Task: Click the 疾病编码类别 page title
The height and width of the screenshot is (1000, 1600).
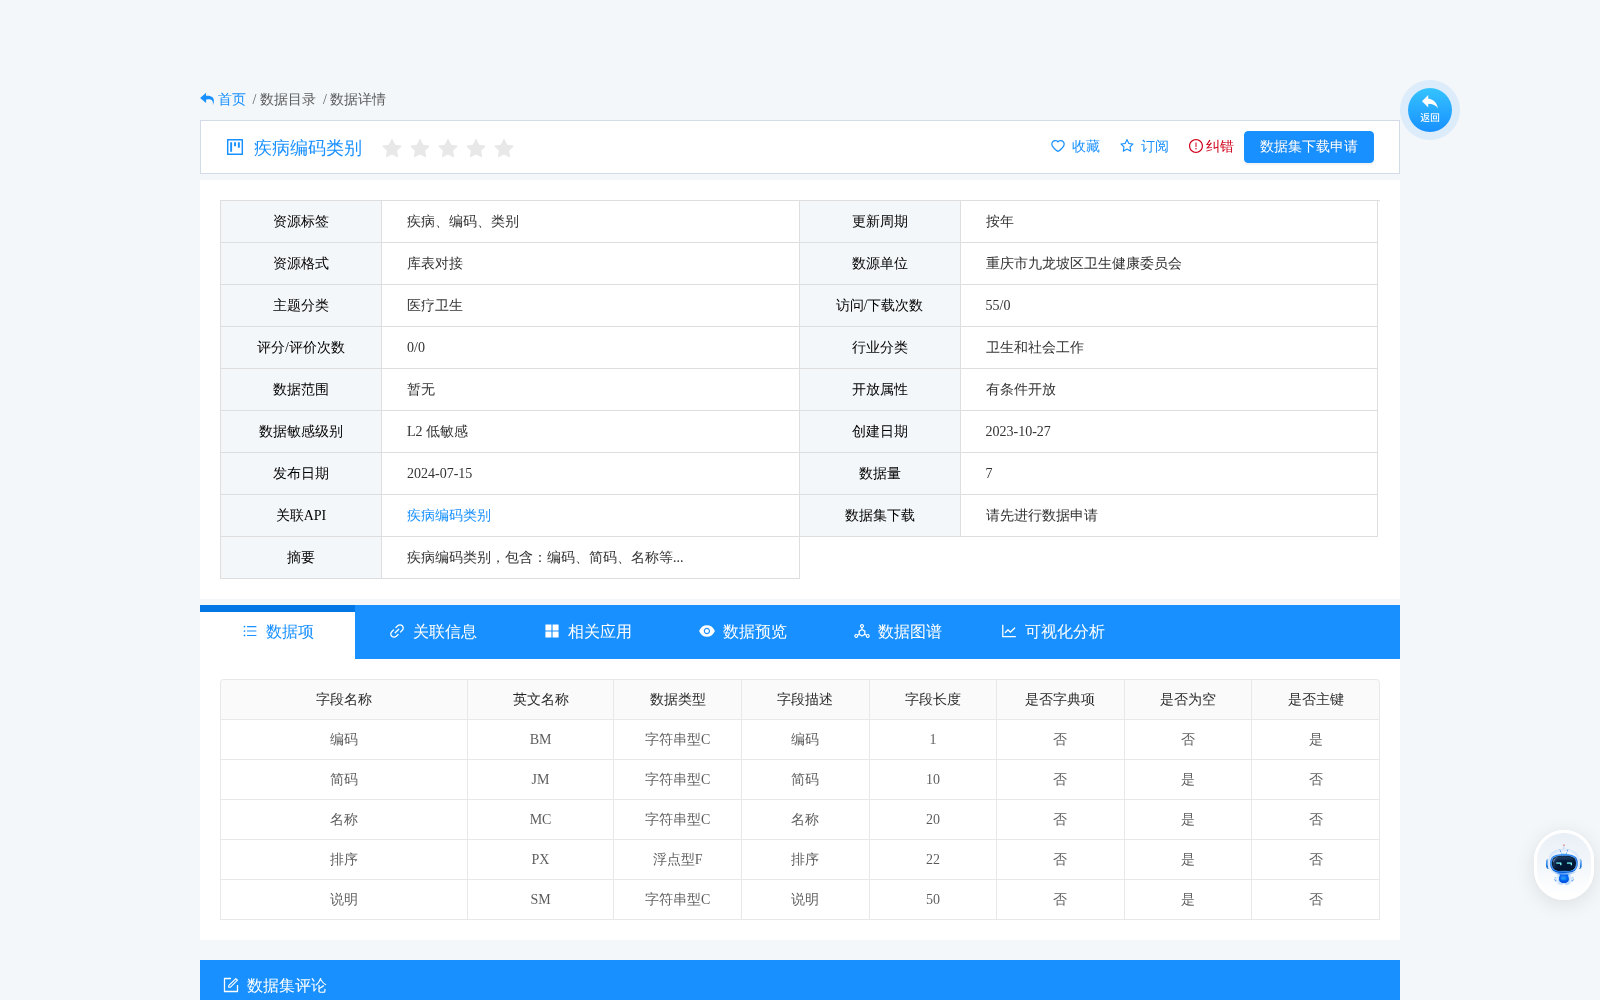Action: point(308,148)
